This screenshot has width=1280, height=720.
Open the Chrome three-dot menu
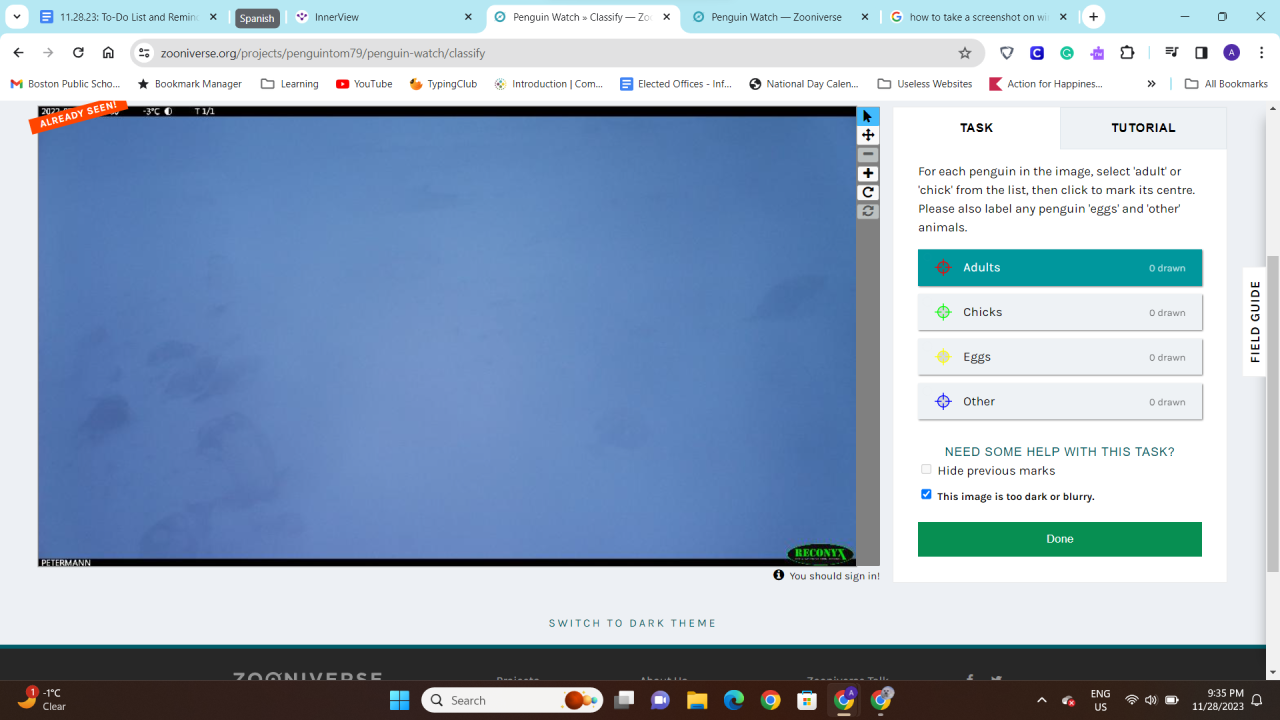pyautogui.click(x=1260, y=53)
